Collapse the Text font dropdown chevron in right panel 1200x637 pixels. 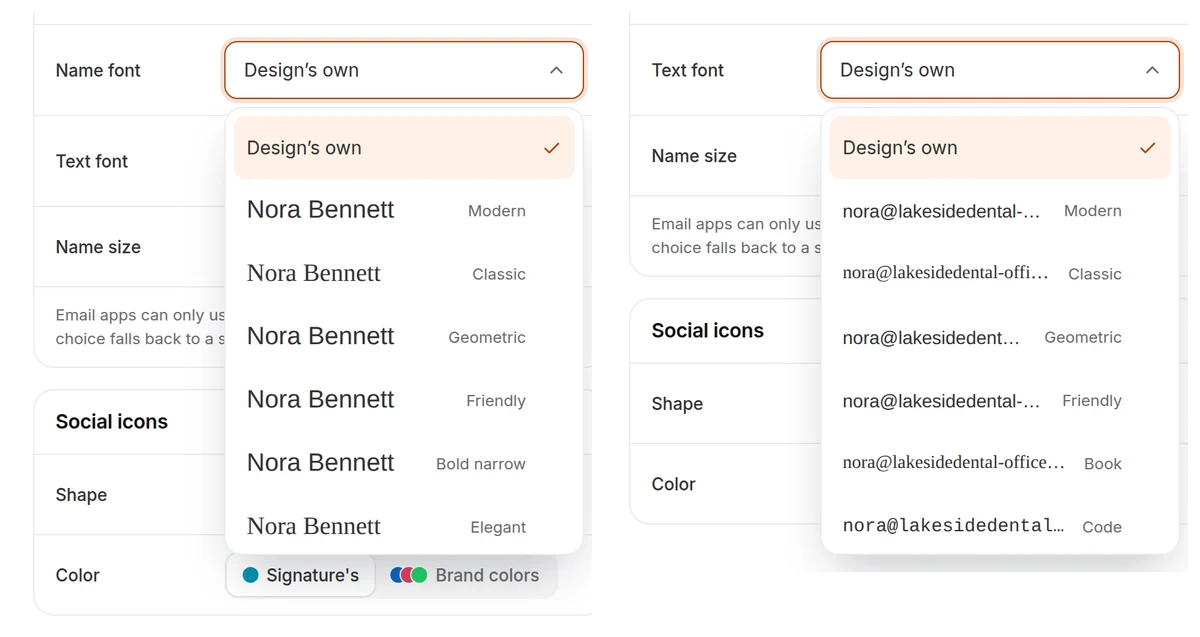click(1152, 70)
